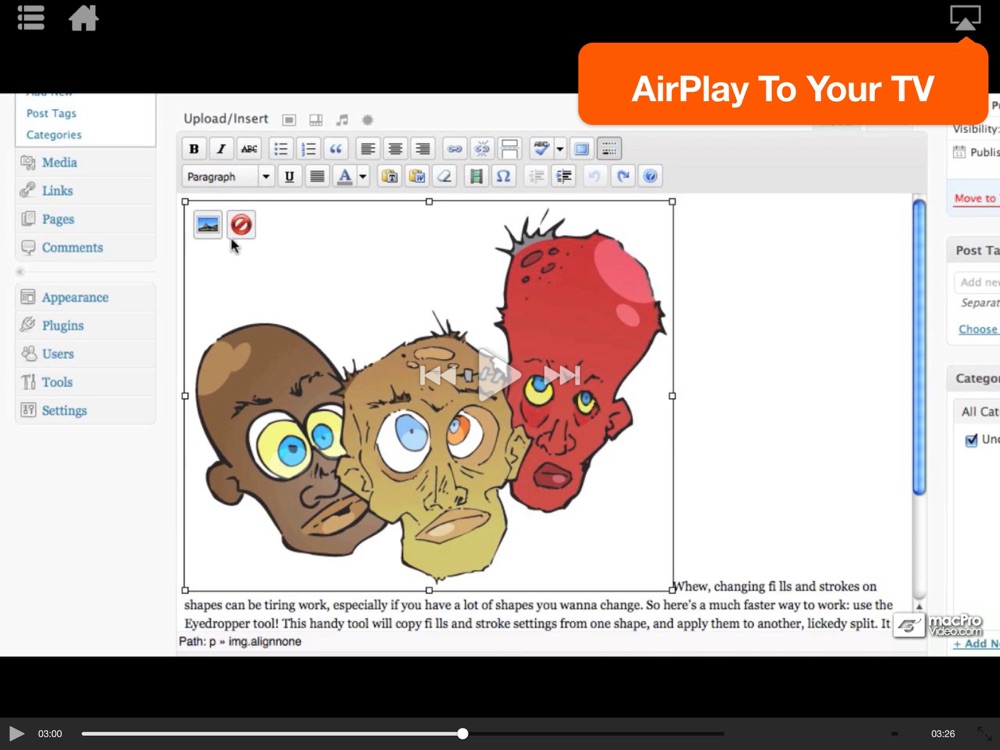Image resolution: width=1000 pixels, height=750 pixels.
Task: Toggle the Uncategorized category checkbox
Action: coord(971,439)
